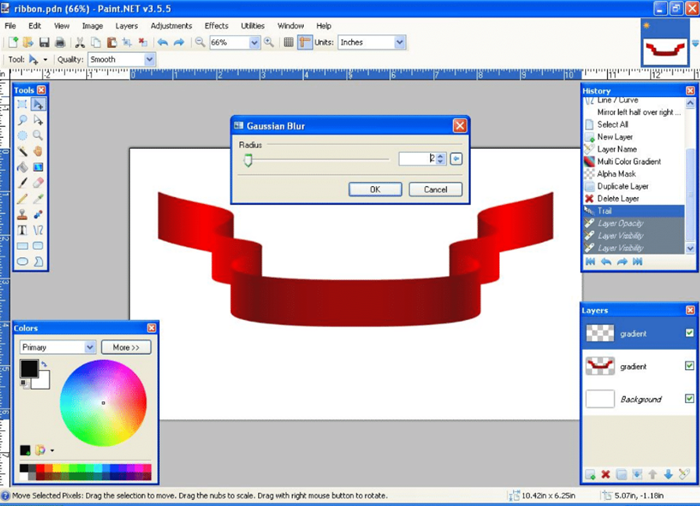Open the Image menu
The height and width of the screenshot is (506, 700).
point(92,26)
